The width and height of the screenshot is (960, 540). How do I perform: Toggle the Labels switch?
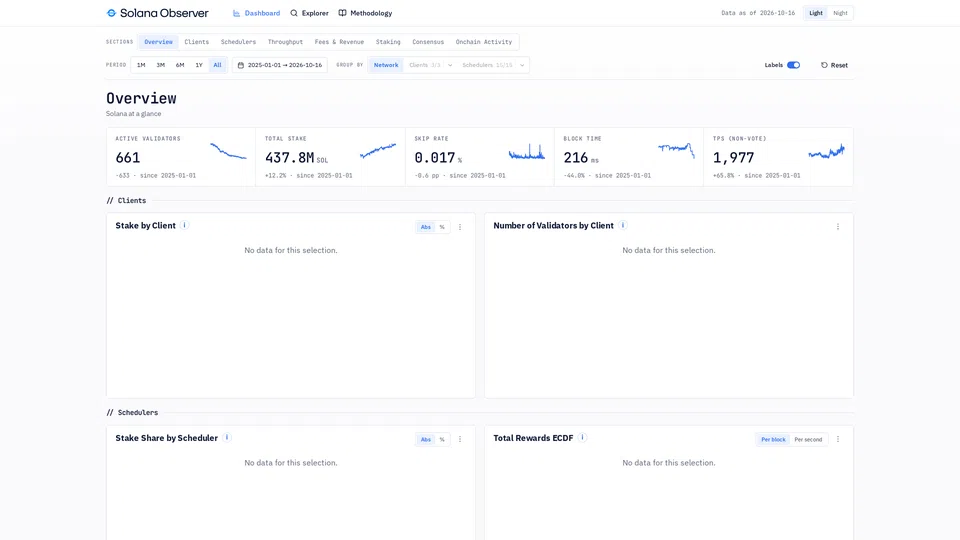(793, 65)
